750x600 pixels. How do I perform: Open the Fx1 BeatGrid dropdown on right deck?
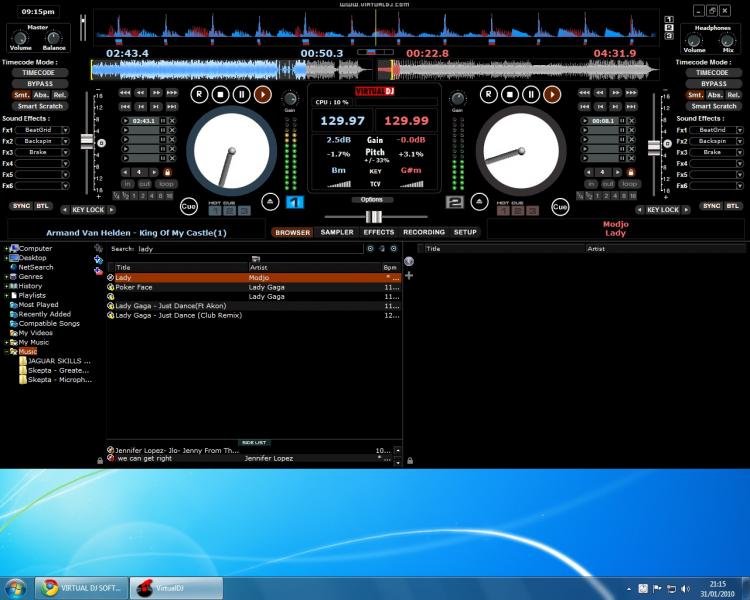[x=740, y=130]
